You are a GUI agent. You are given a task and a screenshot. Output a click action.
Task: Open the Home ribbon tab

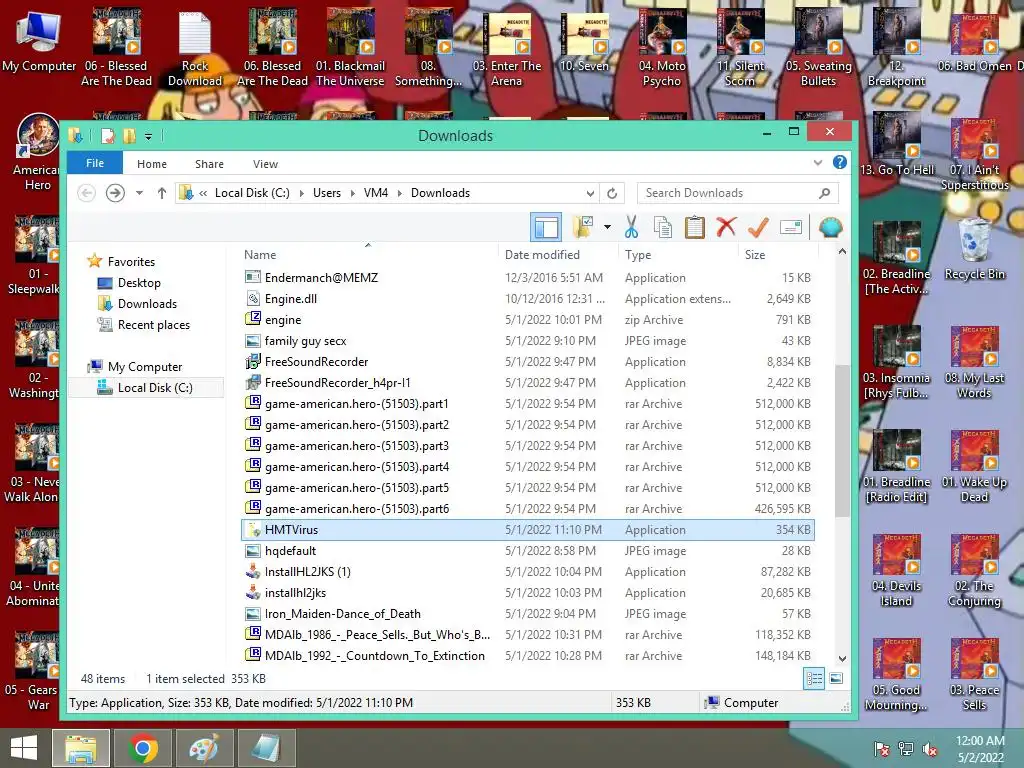tap(152, 164)
